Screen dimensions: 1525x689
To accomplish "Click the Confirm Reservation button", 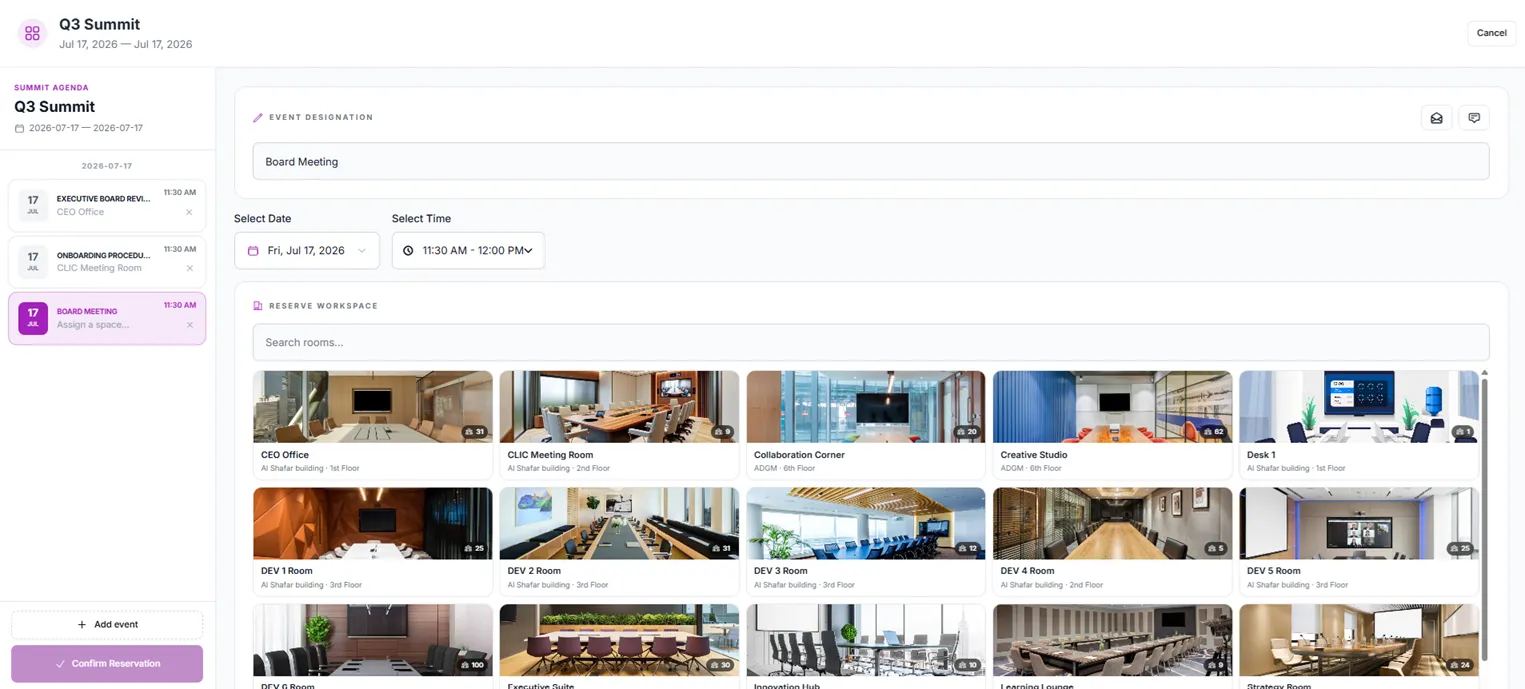I will pos(107,664).
